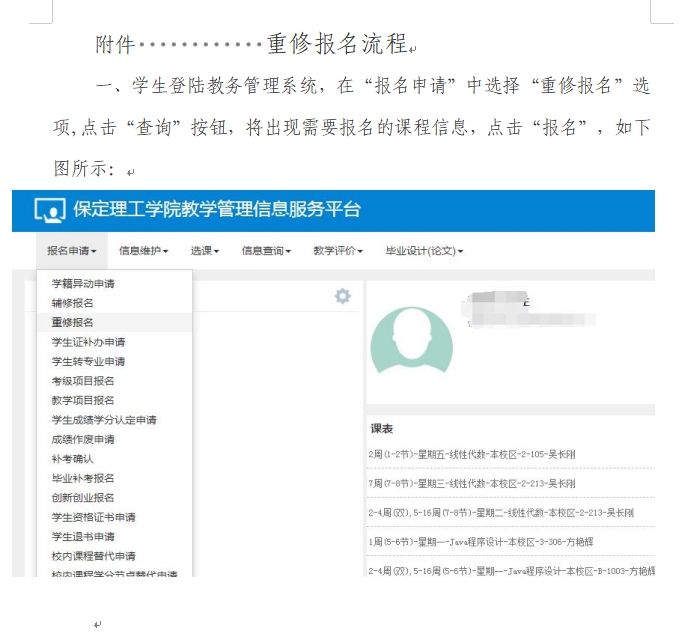Open the 教学评价 dropdown

338,251
